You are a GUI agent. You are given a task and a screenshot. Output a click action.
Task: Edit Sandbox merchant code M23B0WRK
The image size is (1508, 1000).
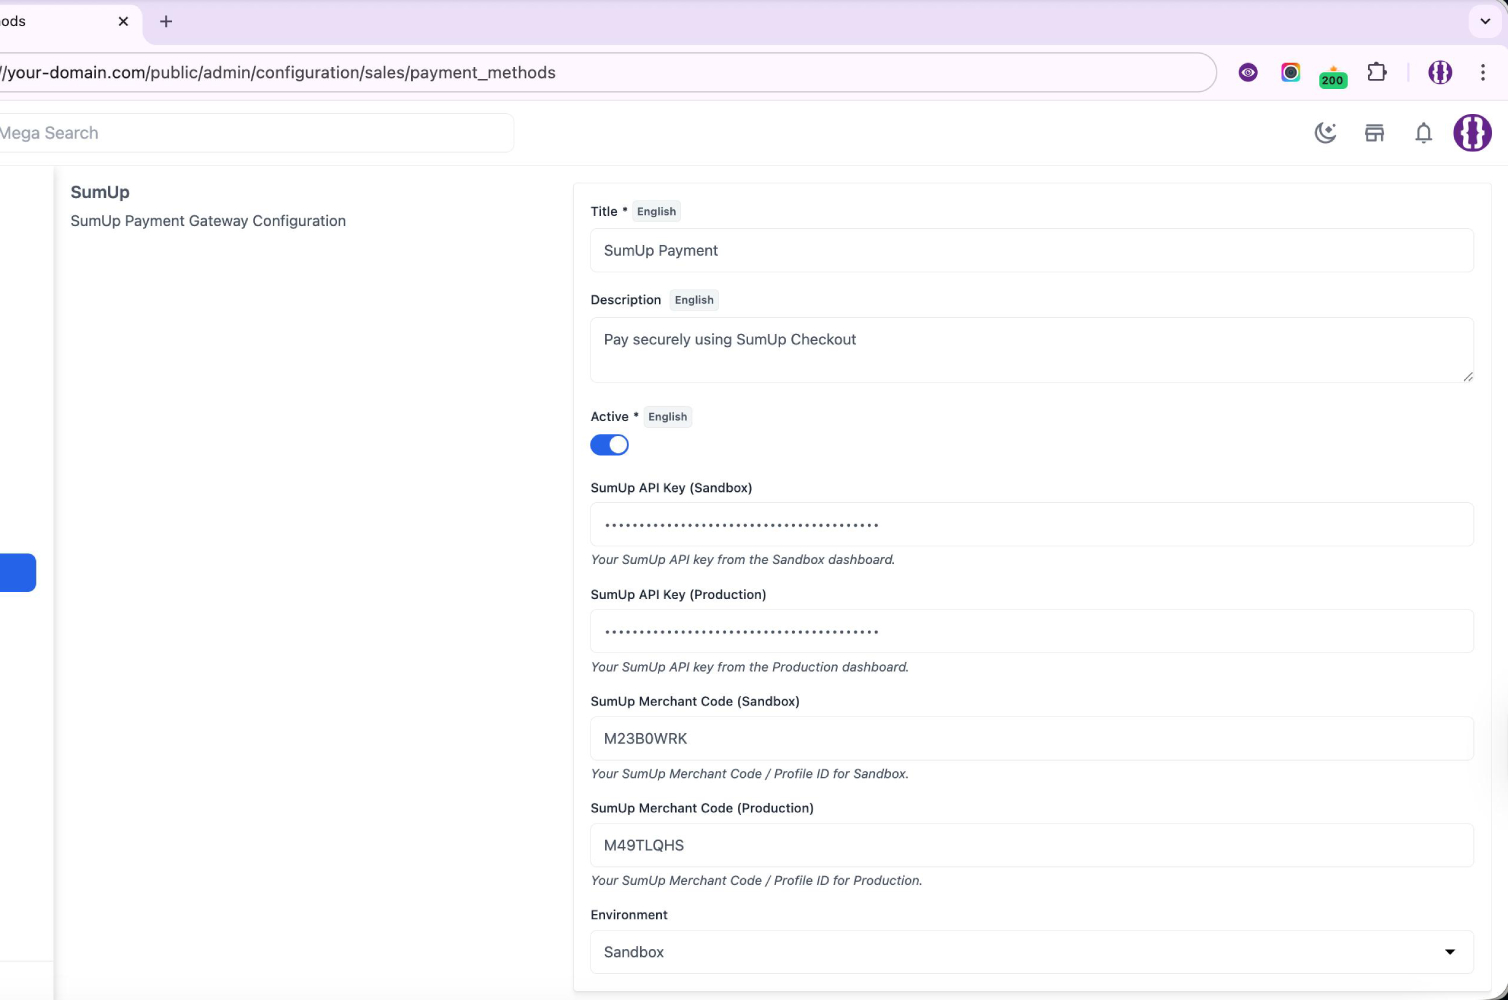pyautogui.click(x=1032, y=738)
